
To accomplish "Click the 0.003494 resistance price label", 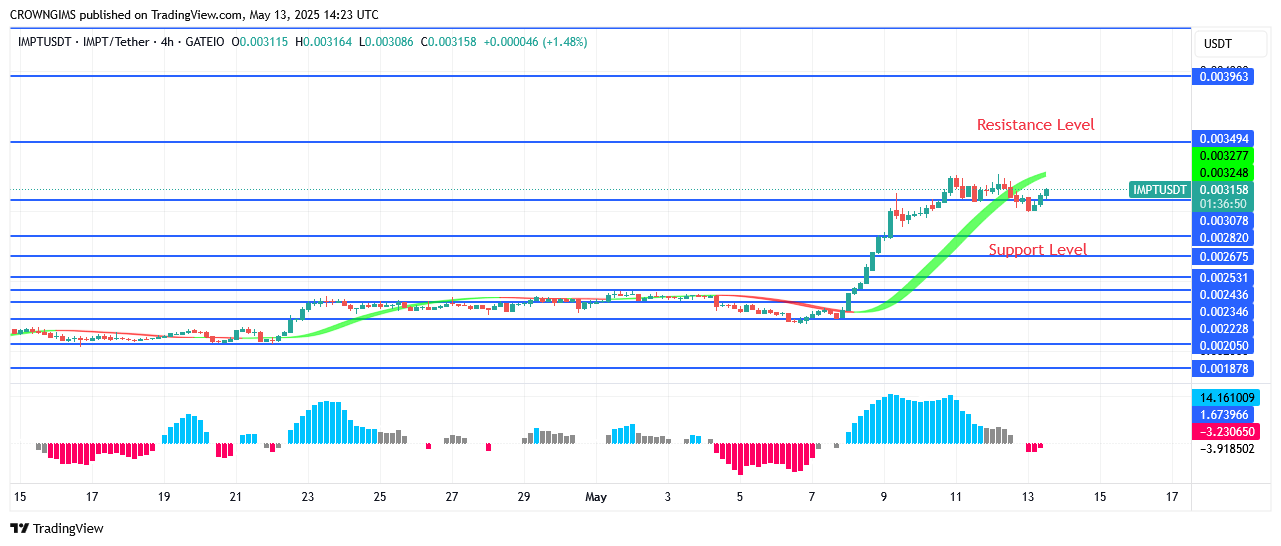I will pyautogui.click(x=1224, y=139).
